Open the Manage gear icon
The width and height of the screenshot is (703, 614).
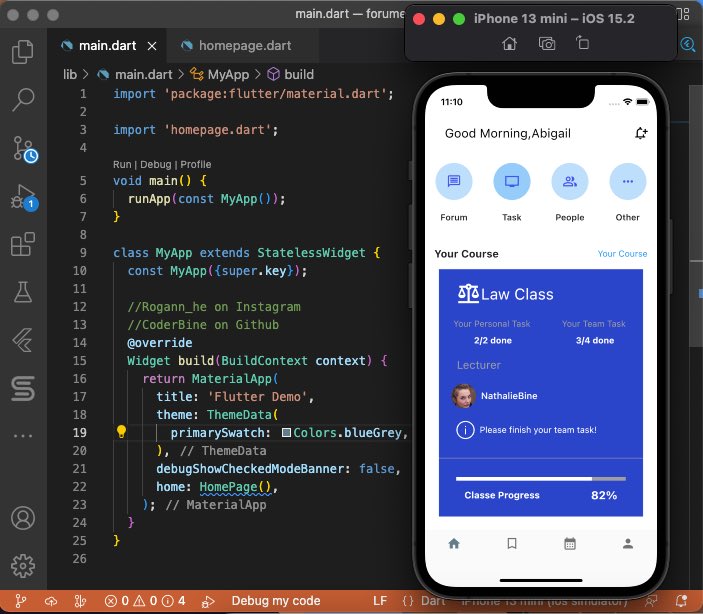[22, 566]
